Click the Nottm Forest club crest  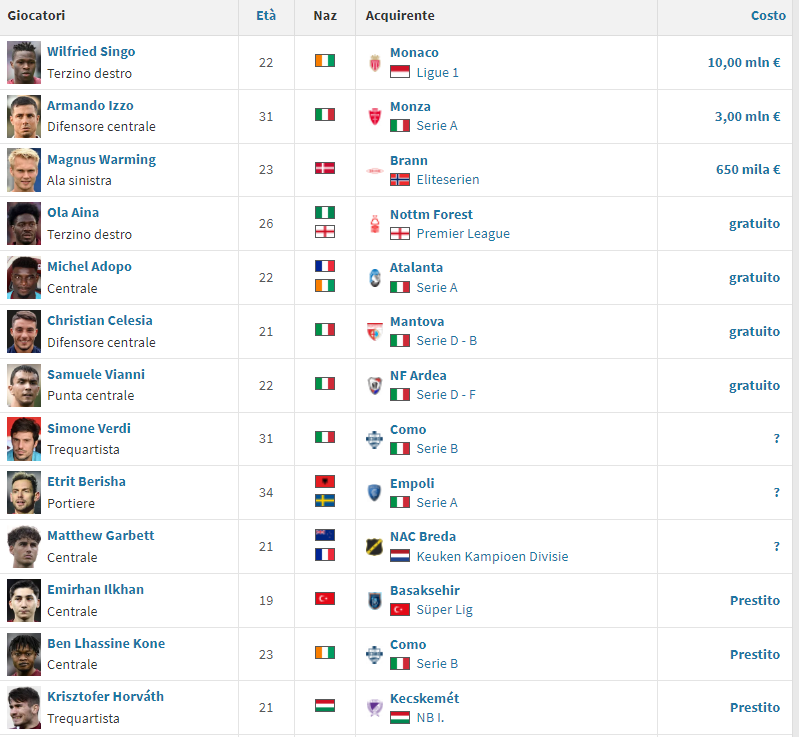[375, 224]
